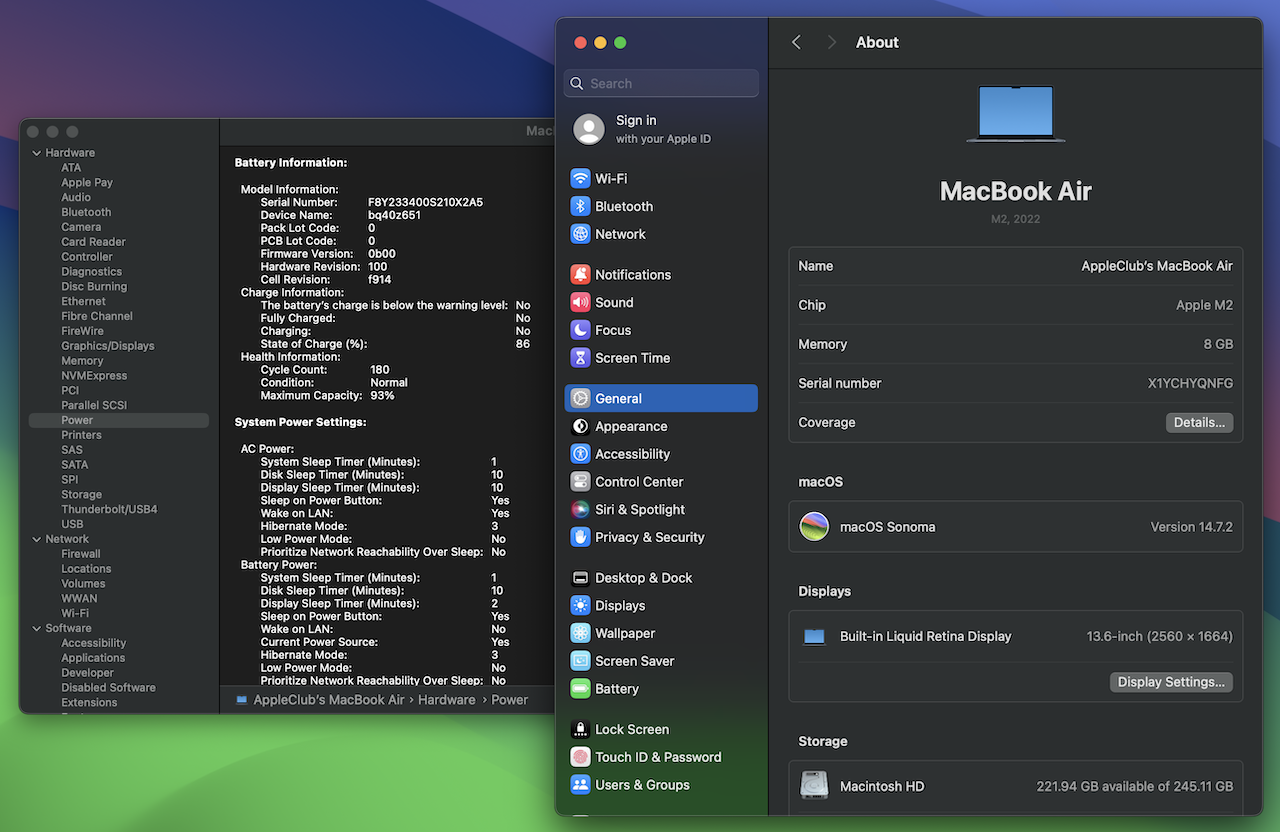This screenshot has width=1280, height=832.
Task: Click the macOS Sonoma icon
Action: tap(814, 527)
